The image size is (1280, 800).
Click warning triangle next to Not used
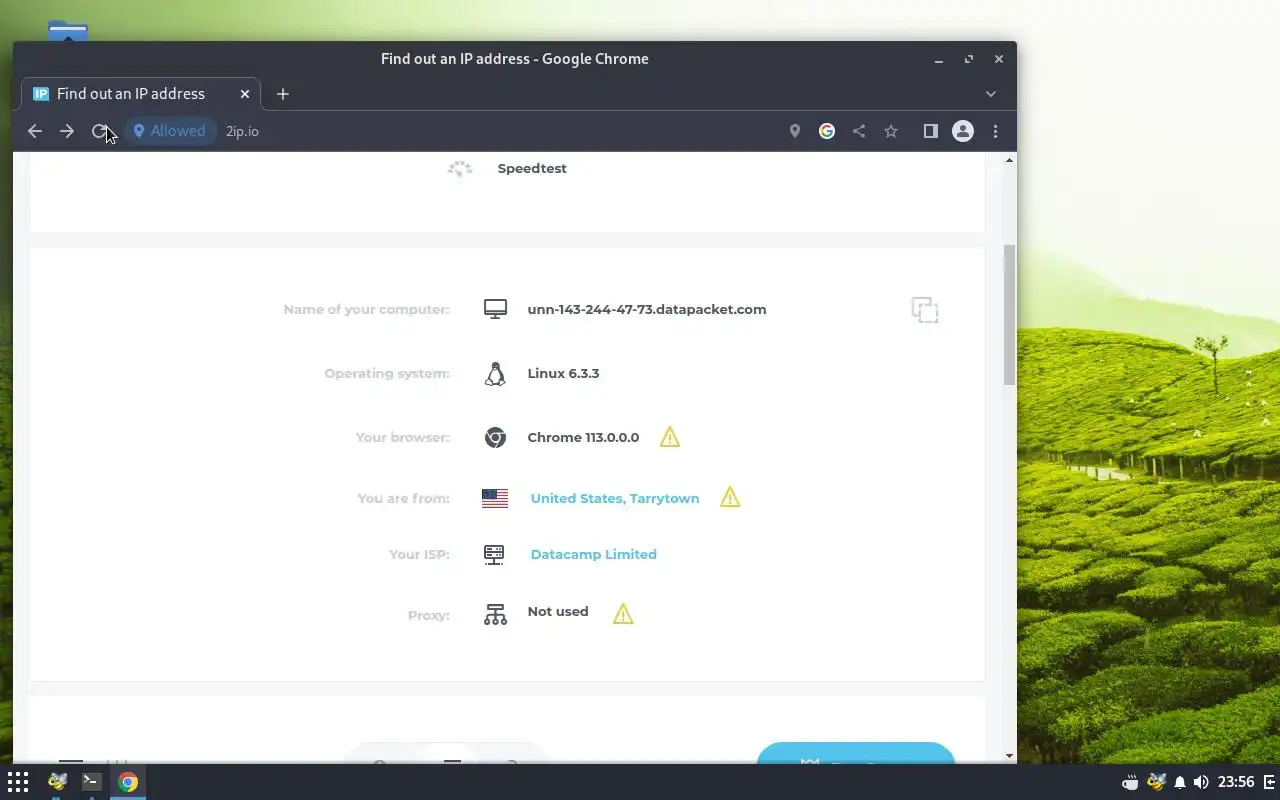tap(623, 613)
